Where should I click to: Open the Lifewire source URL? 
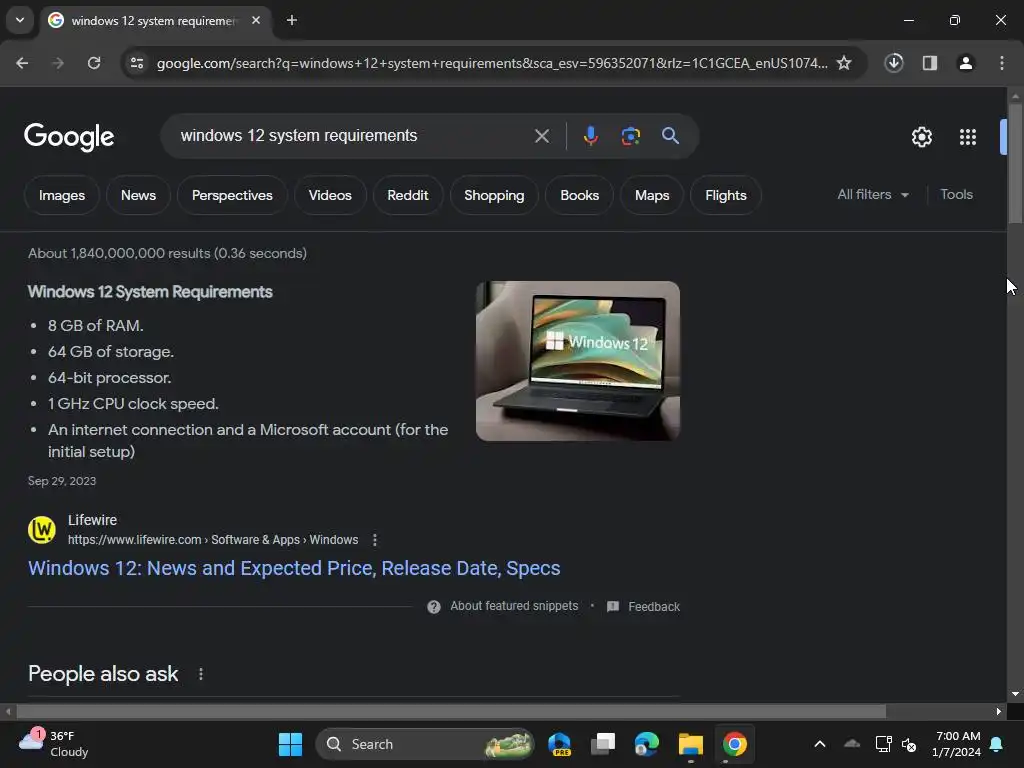(213, 540)
